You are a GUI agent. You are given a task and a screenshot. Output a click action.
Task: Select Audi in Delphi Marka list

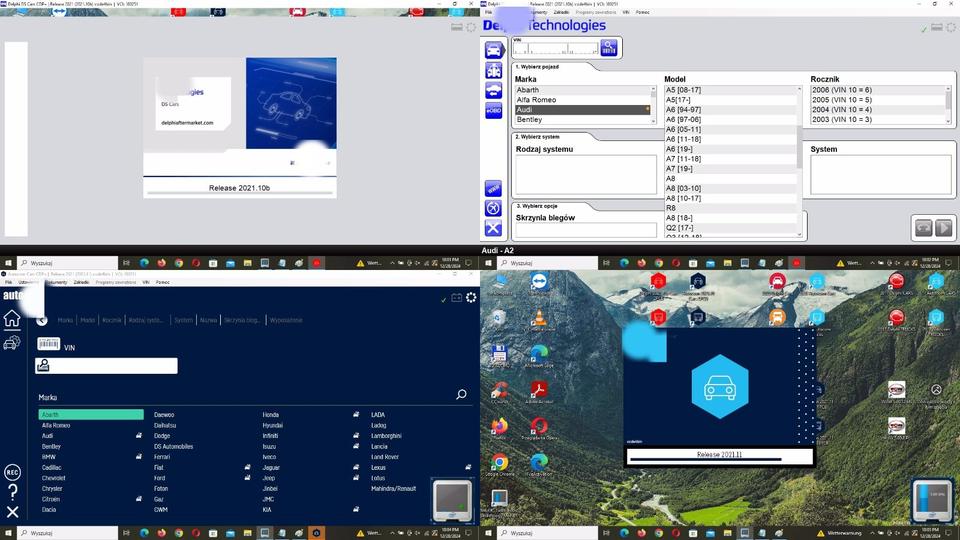(582, 110)
